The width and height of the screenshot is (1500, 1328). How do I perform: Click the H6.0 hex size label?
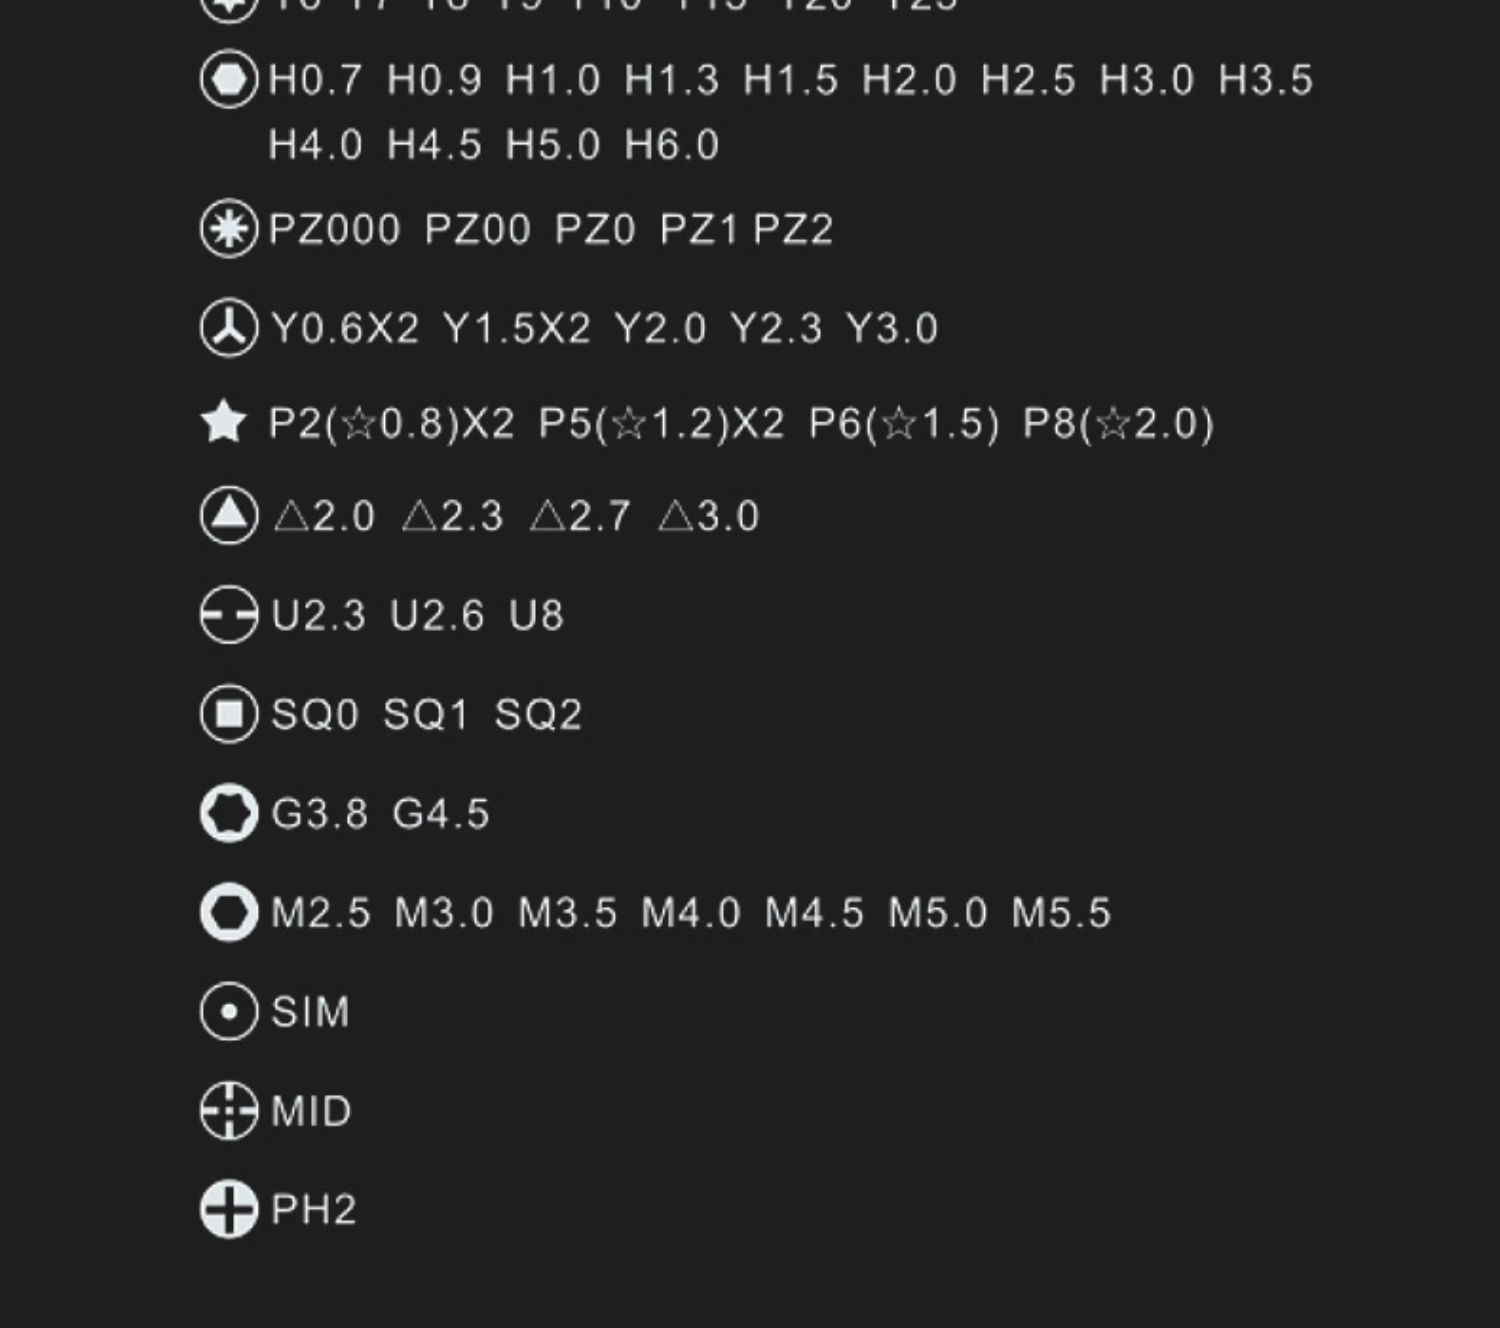[672, 146]
